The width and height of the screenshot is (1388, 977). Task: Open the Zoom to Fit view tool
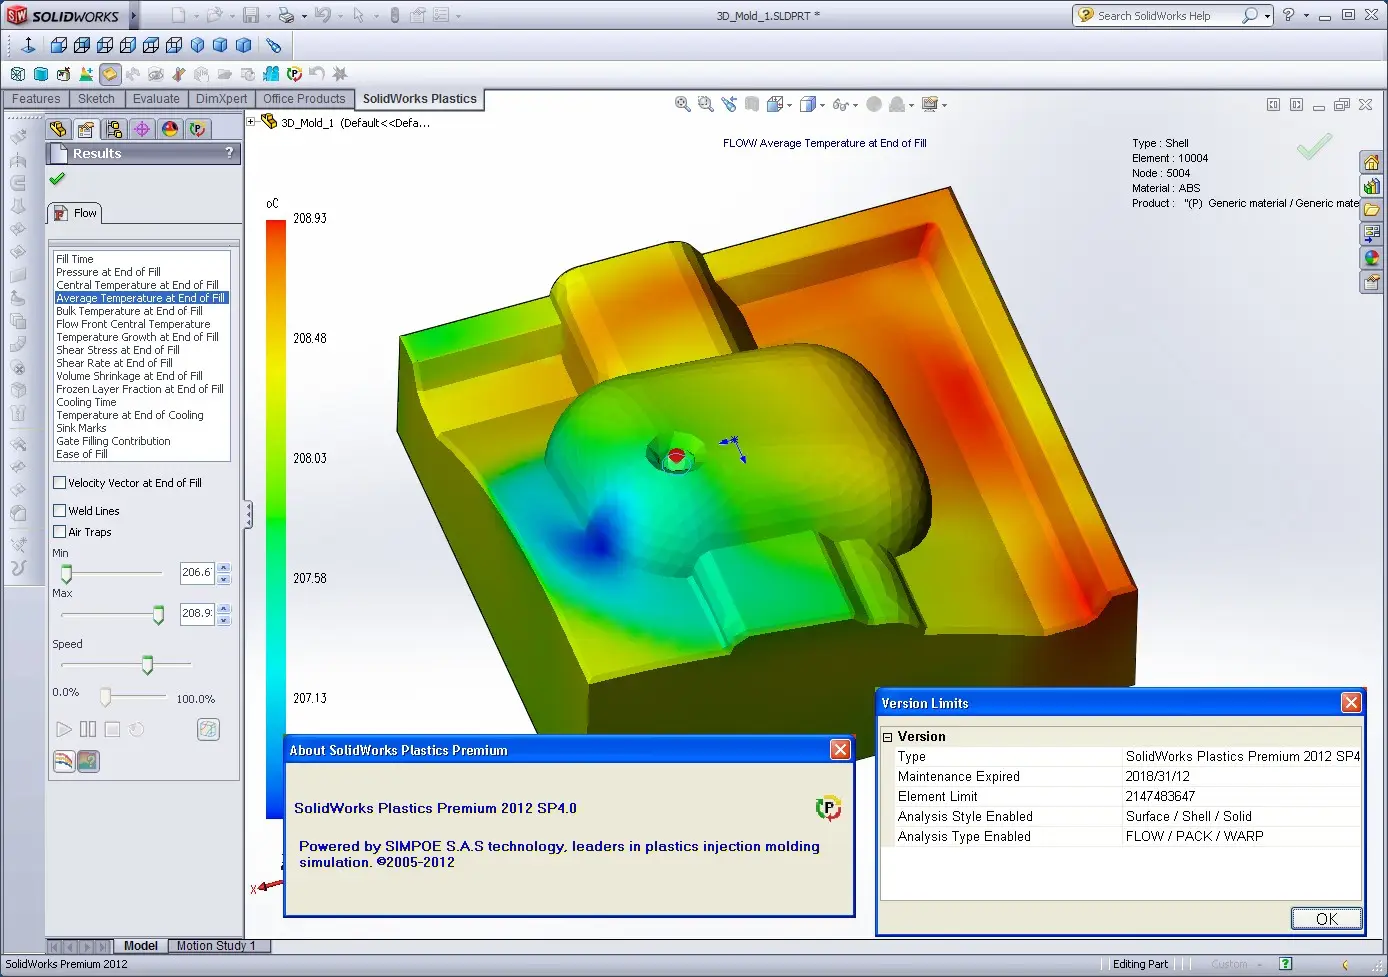point(683,104)
